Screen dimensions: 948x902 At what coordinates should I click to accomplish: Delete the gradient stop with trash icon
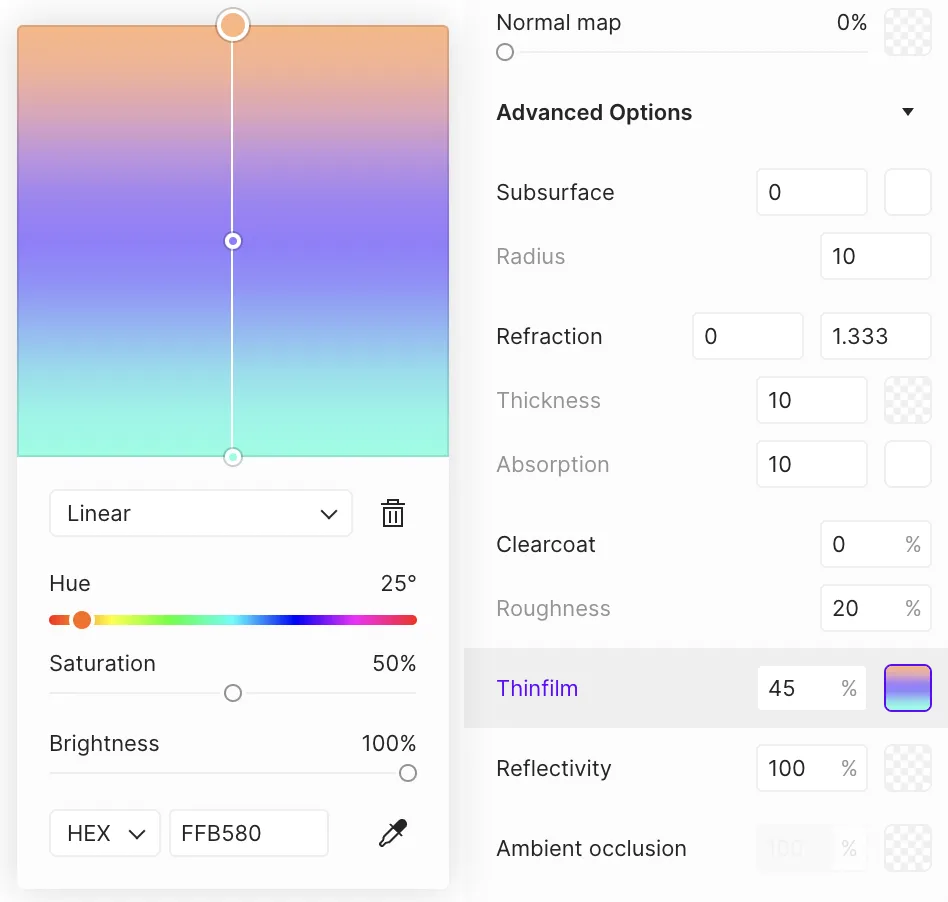tap(393, 514)
